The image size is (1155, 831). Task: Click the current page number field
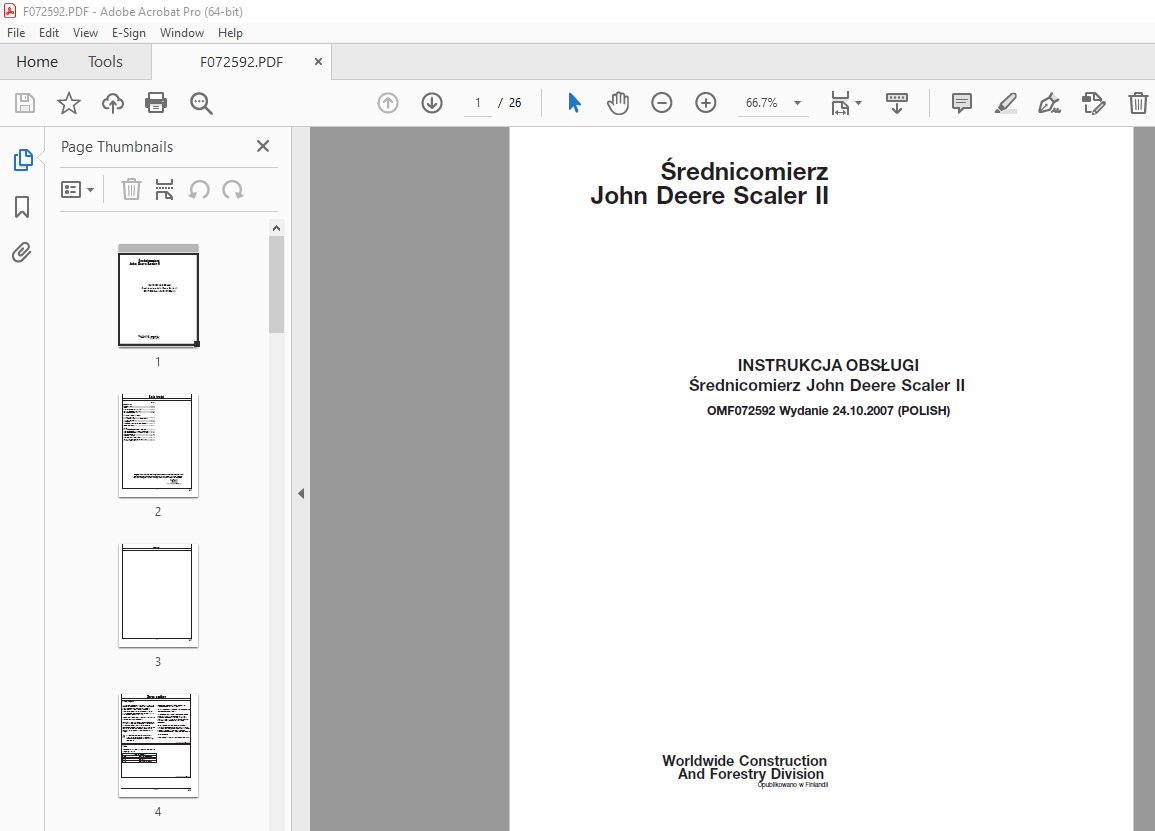[477, 103]
